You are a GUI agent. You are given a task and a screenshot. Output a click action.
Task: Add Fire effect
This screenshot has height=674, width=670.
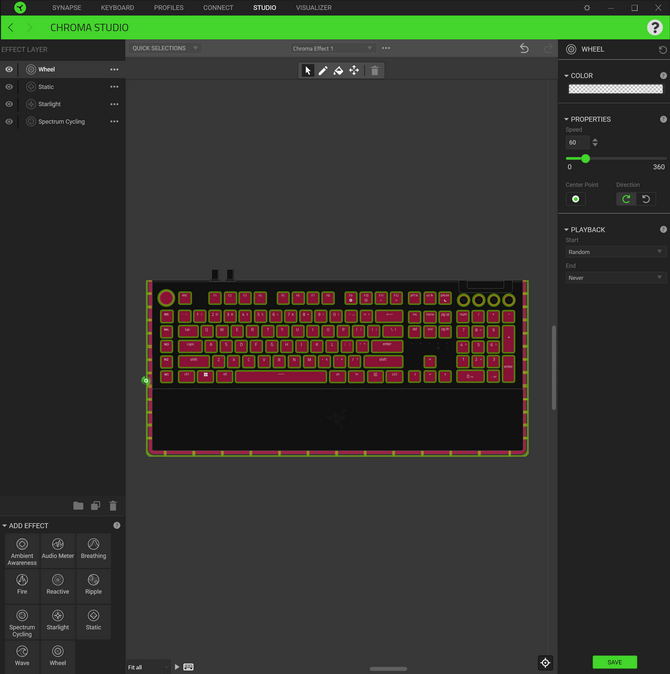pos(22,586)
